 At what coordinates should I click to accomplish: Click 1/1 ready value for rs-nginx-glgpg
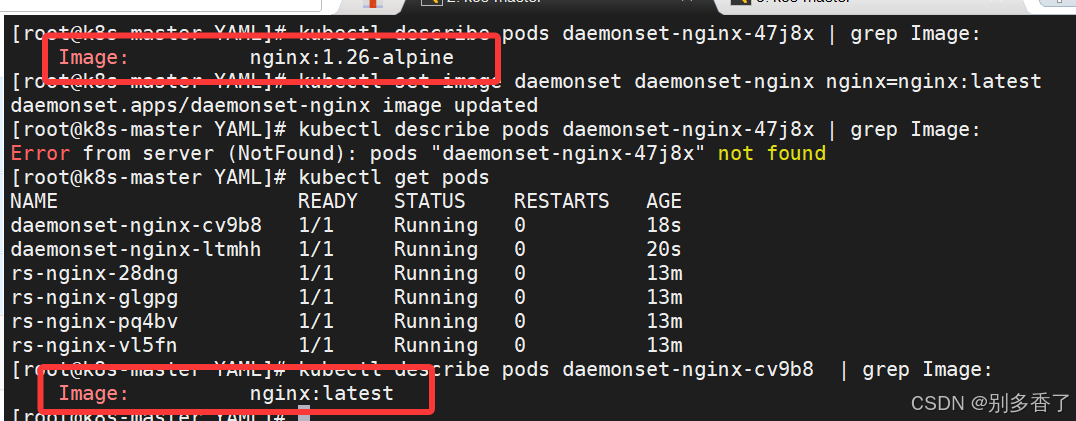[316, 298]
